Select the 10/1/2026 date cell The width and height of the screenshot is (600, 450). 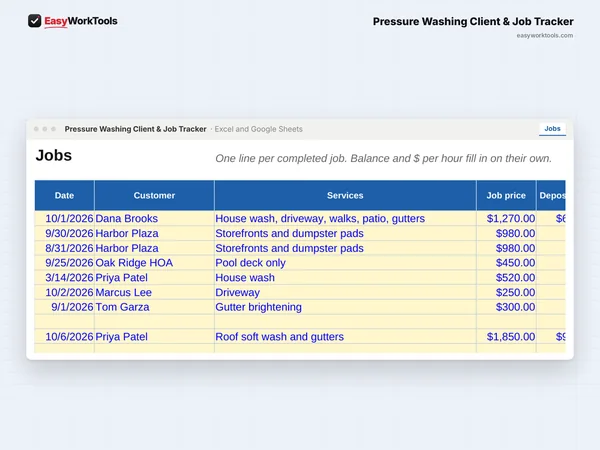64,218
